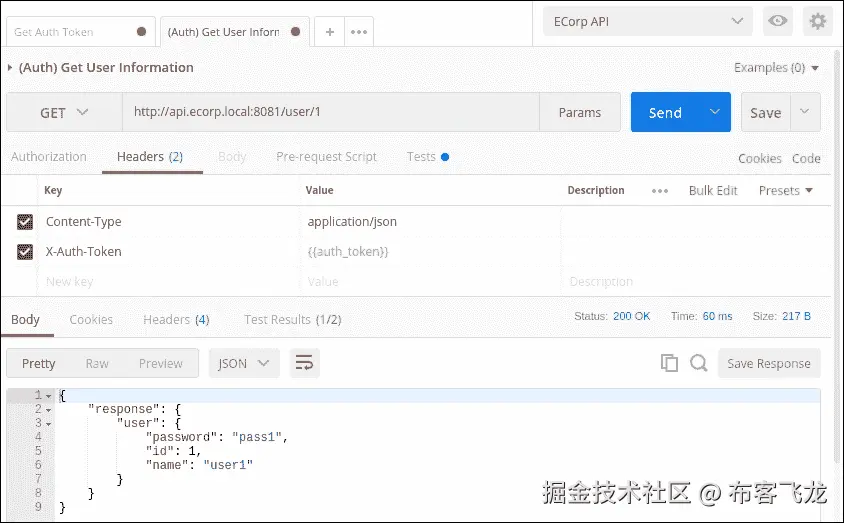
Task: Open the headers column options three dots
Action: [659, 191]
